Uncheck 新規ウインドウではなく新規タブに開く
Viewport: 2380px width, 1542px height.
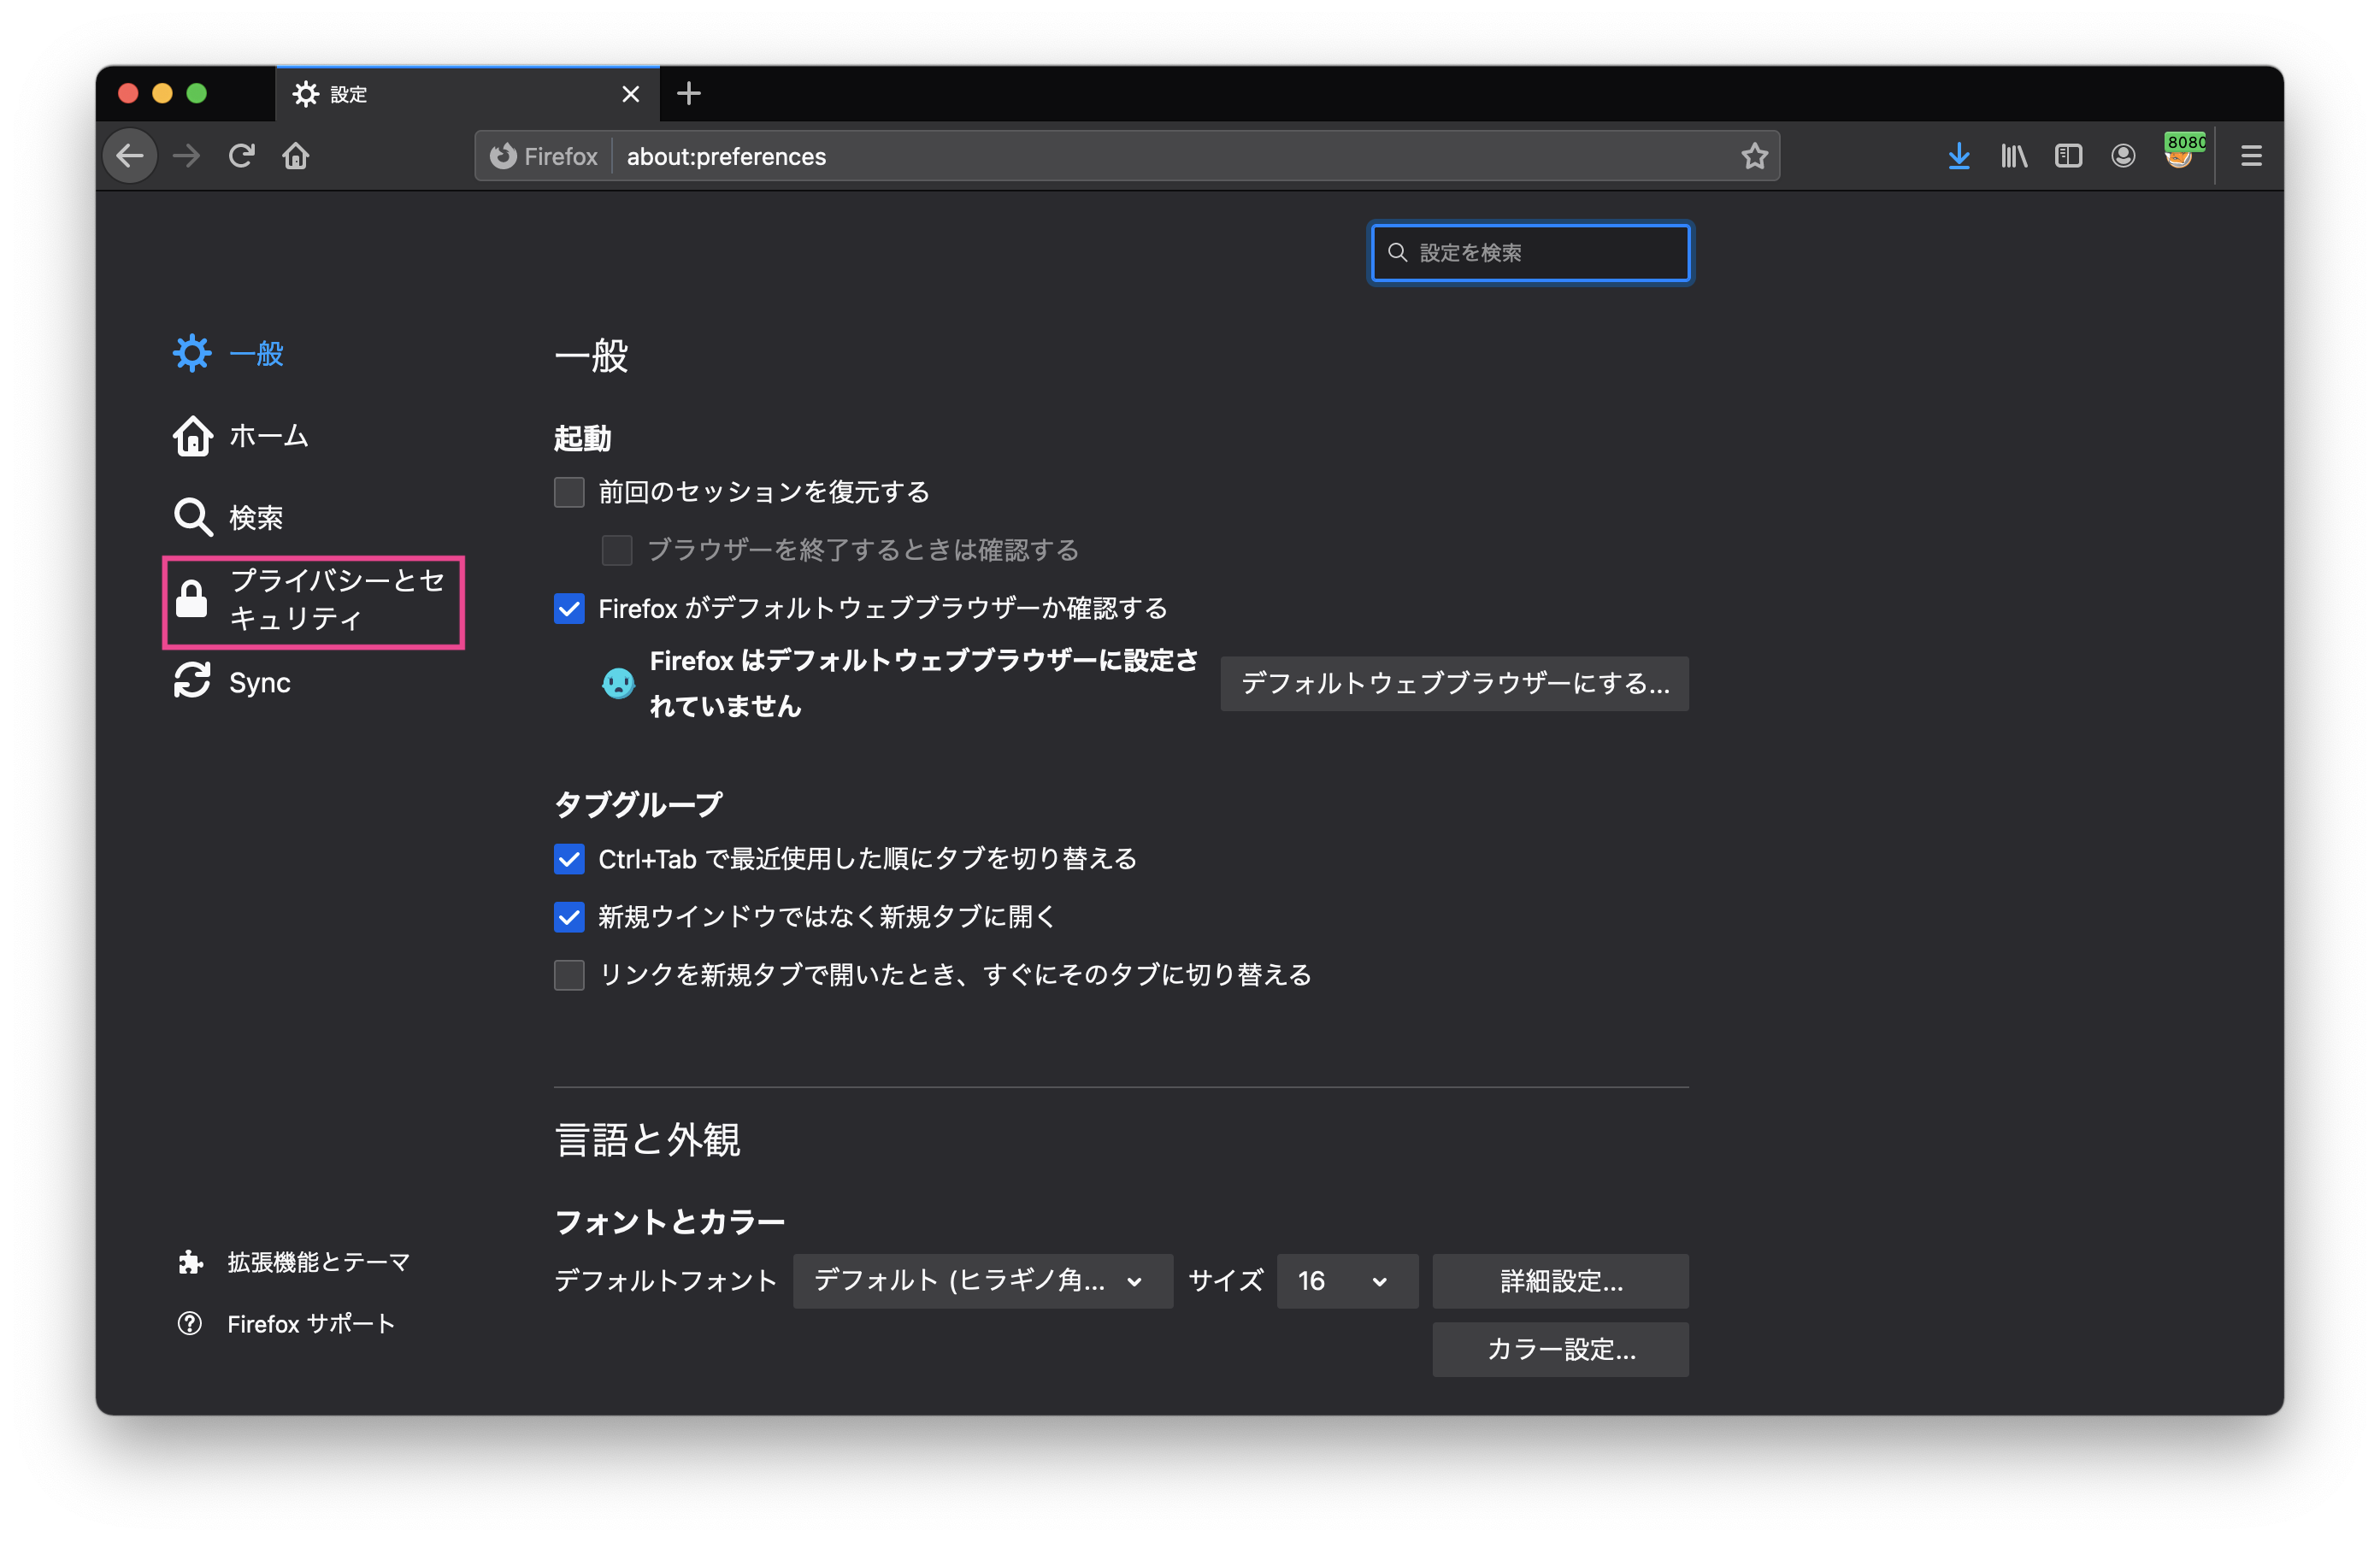pos(569,917)
